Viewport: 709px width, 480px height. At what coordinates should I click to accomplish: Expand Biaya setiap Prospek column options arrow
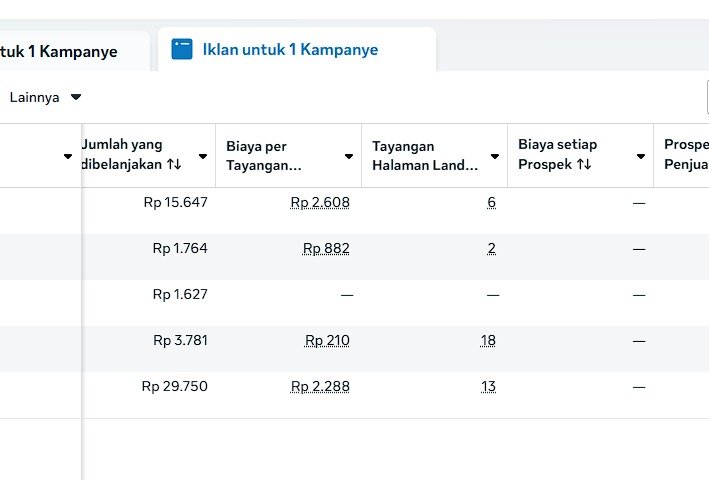click(x=641, y=156)
